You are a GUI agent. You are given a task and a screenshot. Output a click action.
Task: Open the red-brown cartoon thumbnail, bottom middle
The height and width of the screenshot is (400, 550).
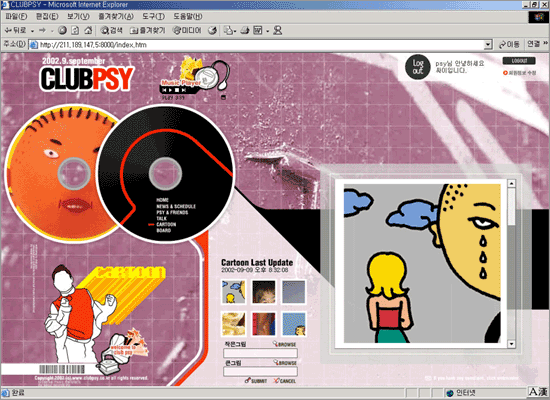point(264,324)
